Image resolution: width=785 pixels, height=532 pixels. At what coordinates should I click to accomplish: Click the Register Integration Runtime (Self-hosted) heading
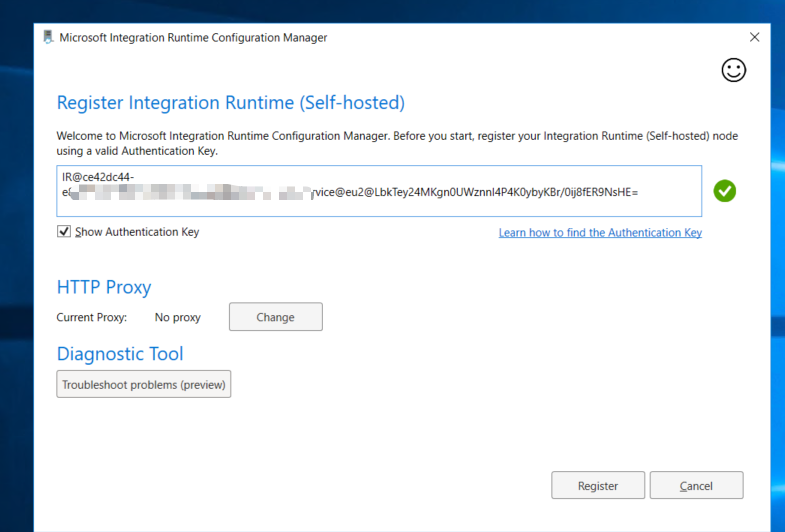point(230,103)
